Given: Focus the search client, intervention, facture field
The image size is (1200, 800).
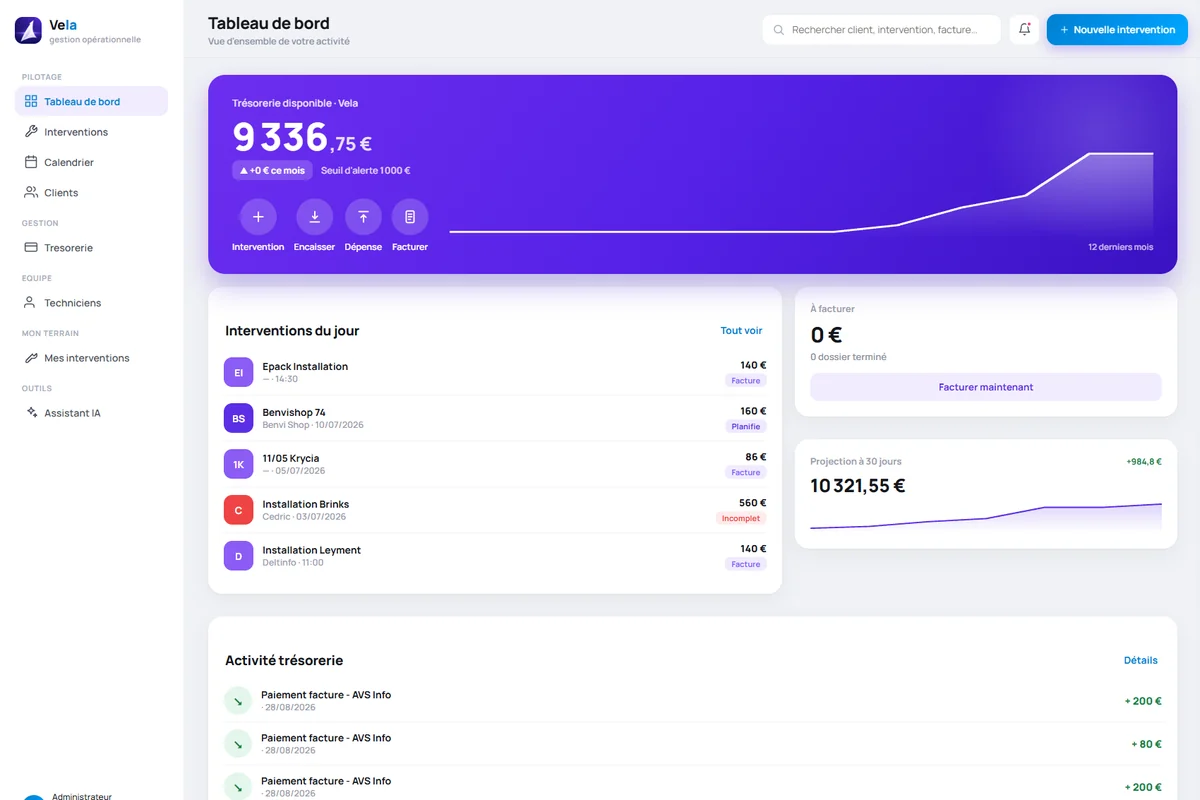Looking at the screenshot, I should point(881,30).
